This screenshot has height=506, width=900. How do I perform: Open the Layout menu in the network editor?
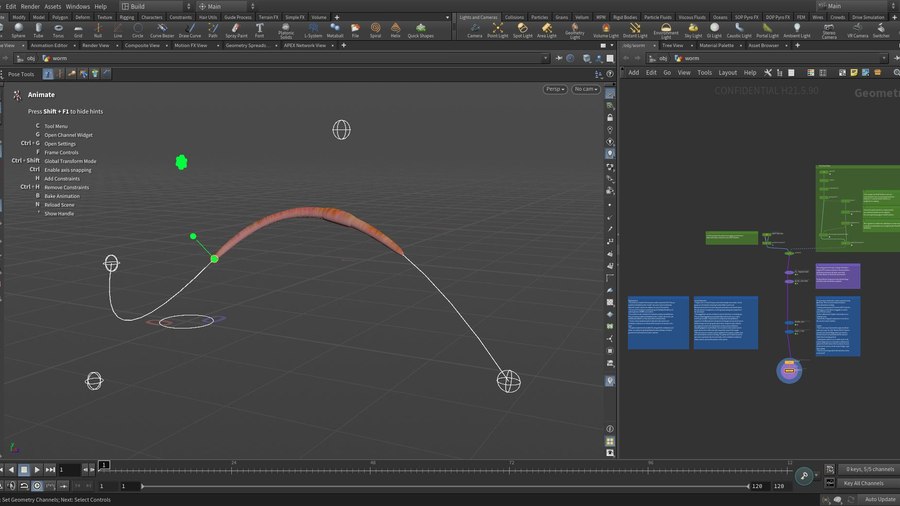click(727, 72)
